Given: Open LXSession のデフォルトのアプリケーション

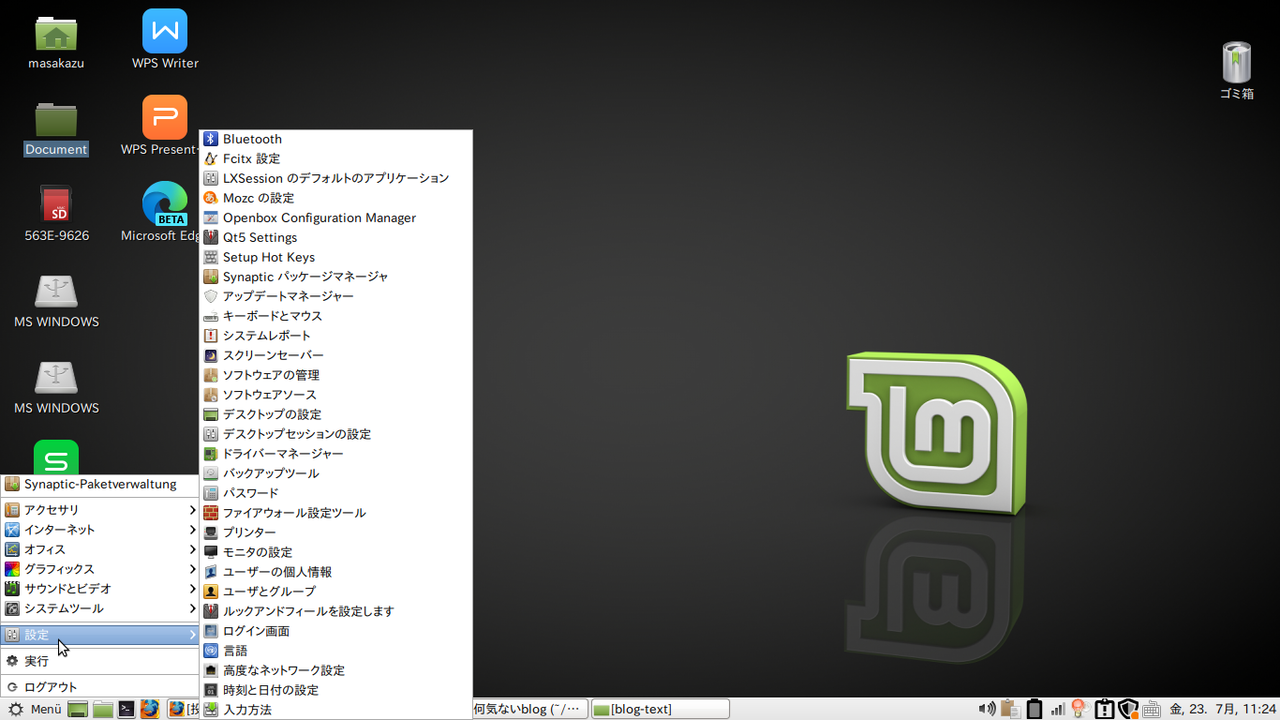Looking at the screenshot, I should [336, 178].
